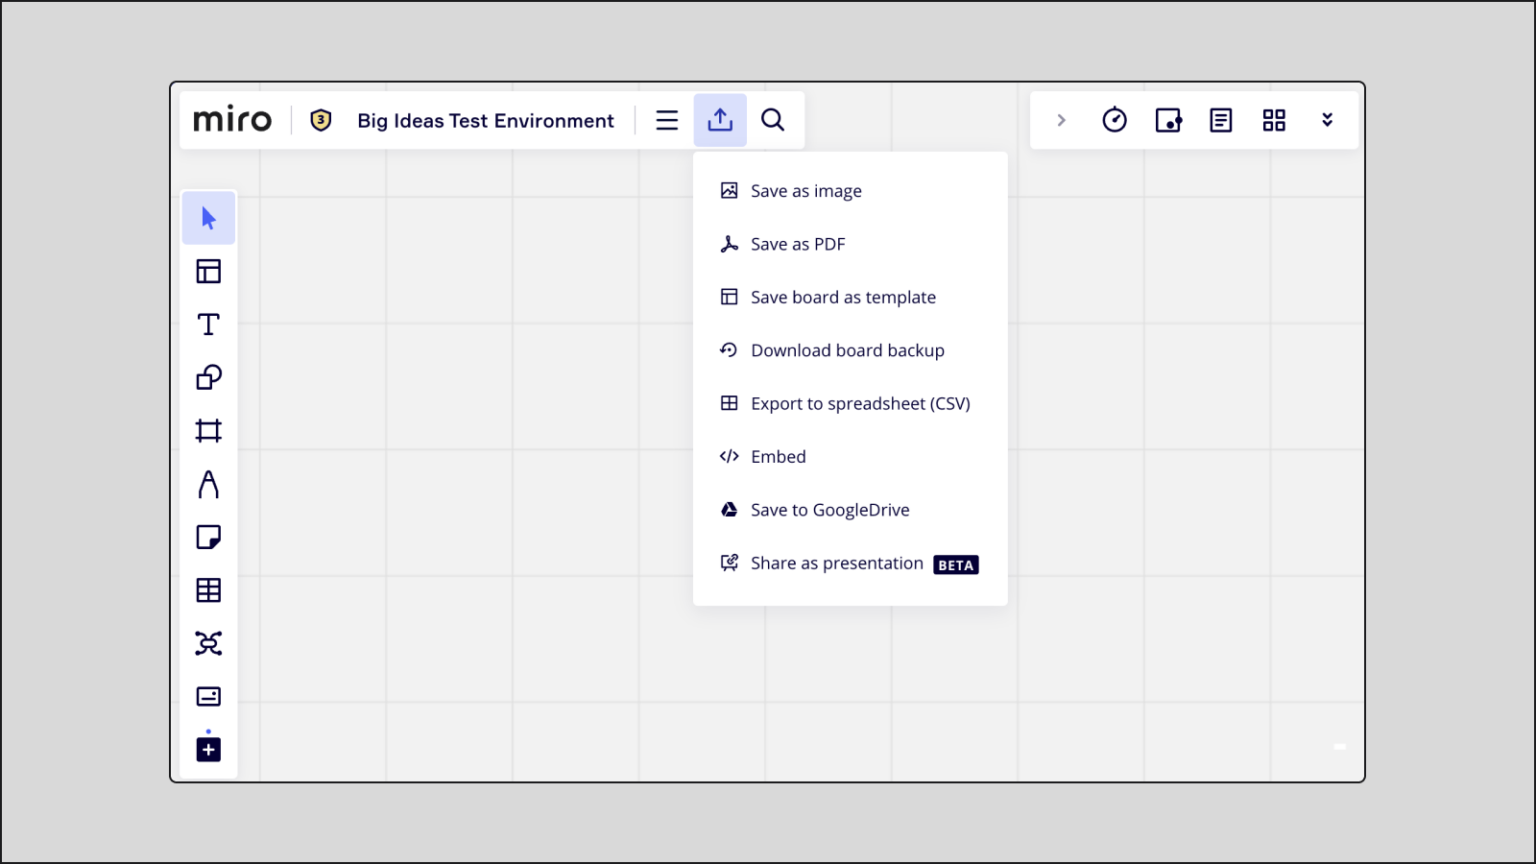Image resolution: width=1536 pixels, height=864 pixels.
Task: Start the Timer from the top-right toolbar
Action: point(1114,120)
